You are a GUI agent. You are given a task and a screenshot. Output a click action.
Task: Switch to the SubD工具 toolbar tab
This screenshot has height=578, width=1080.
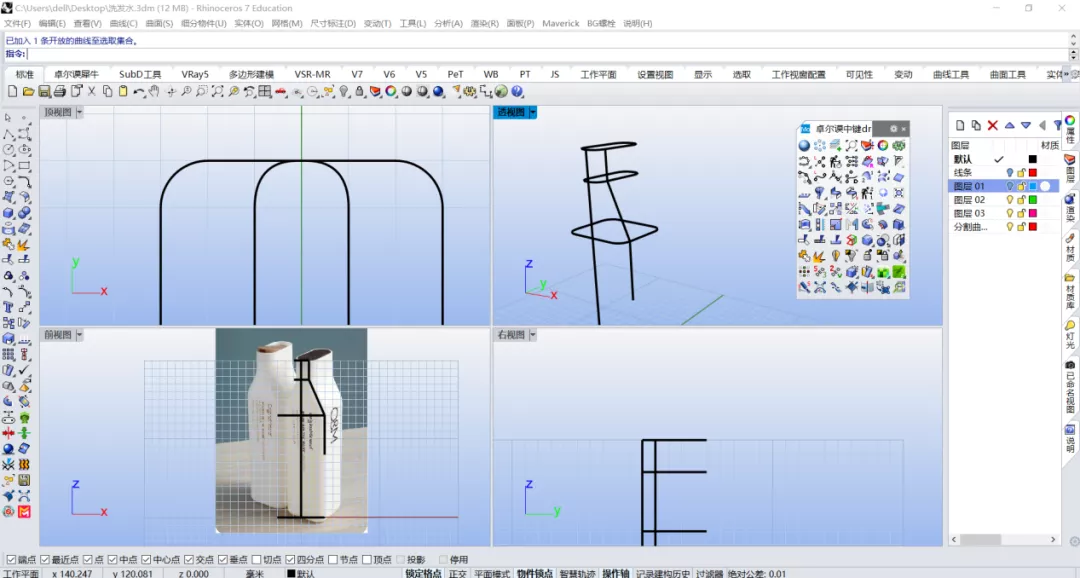(140, 74)
